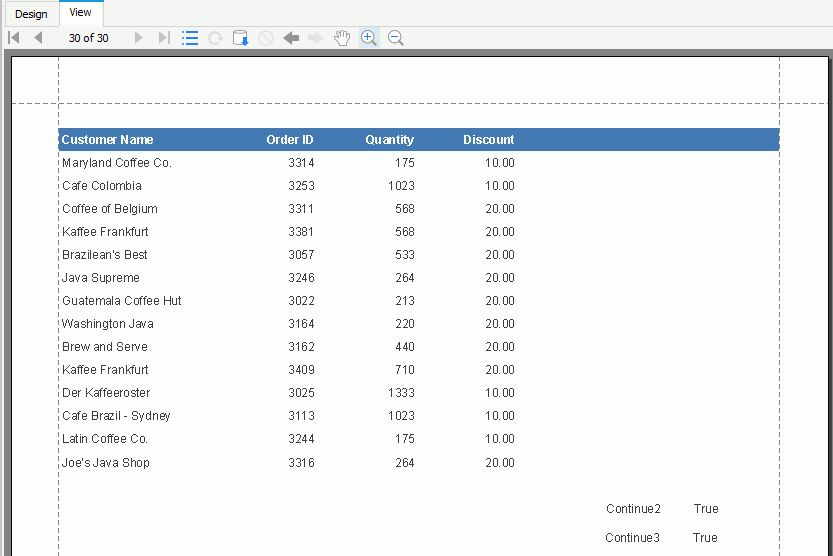Click Washington Java customer name

(108, 324)
